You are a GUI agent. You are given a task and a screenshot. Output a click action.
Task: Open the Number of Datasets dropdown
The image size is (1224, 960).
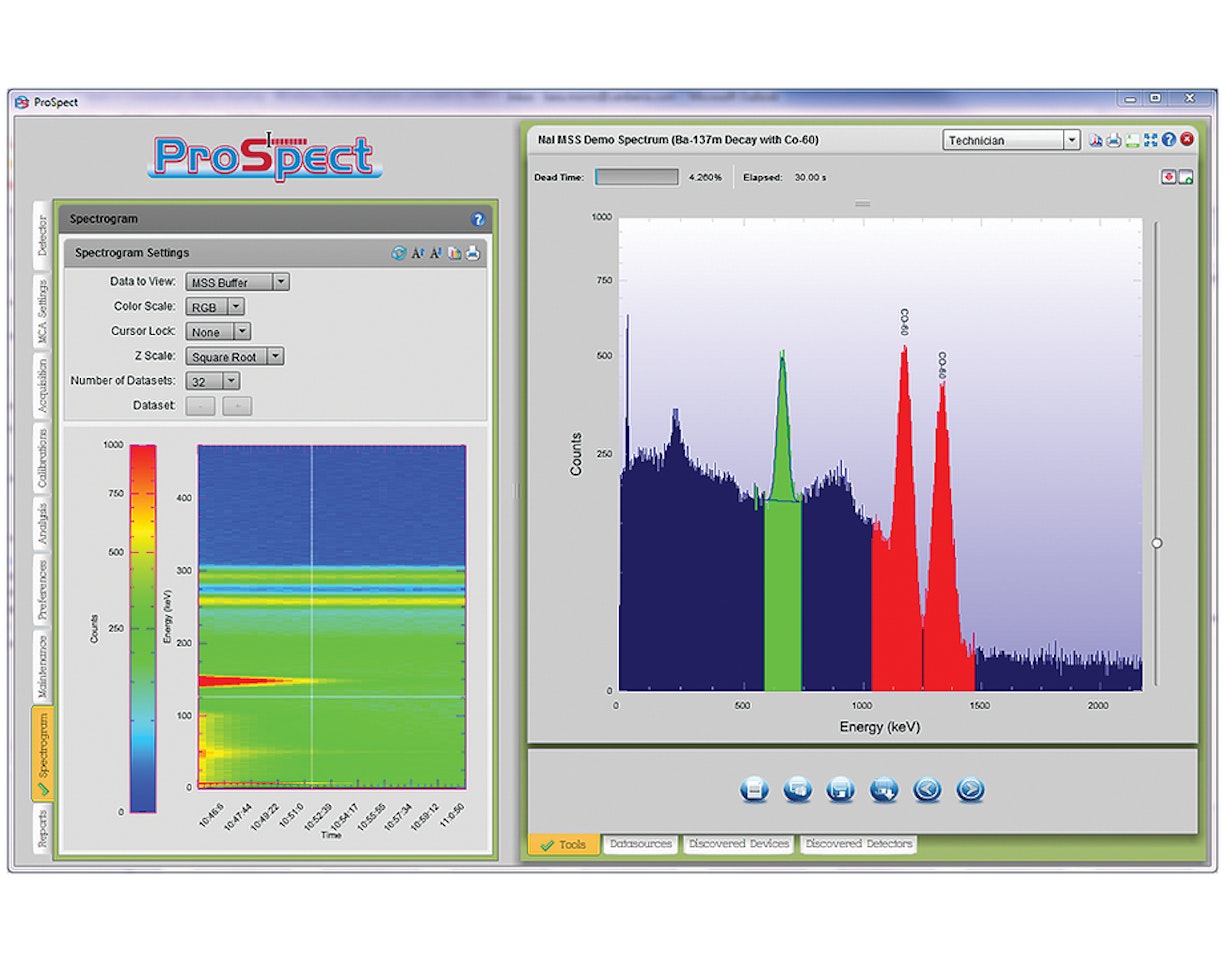pos(213,380)
